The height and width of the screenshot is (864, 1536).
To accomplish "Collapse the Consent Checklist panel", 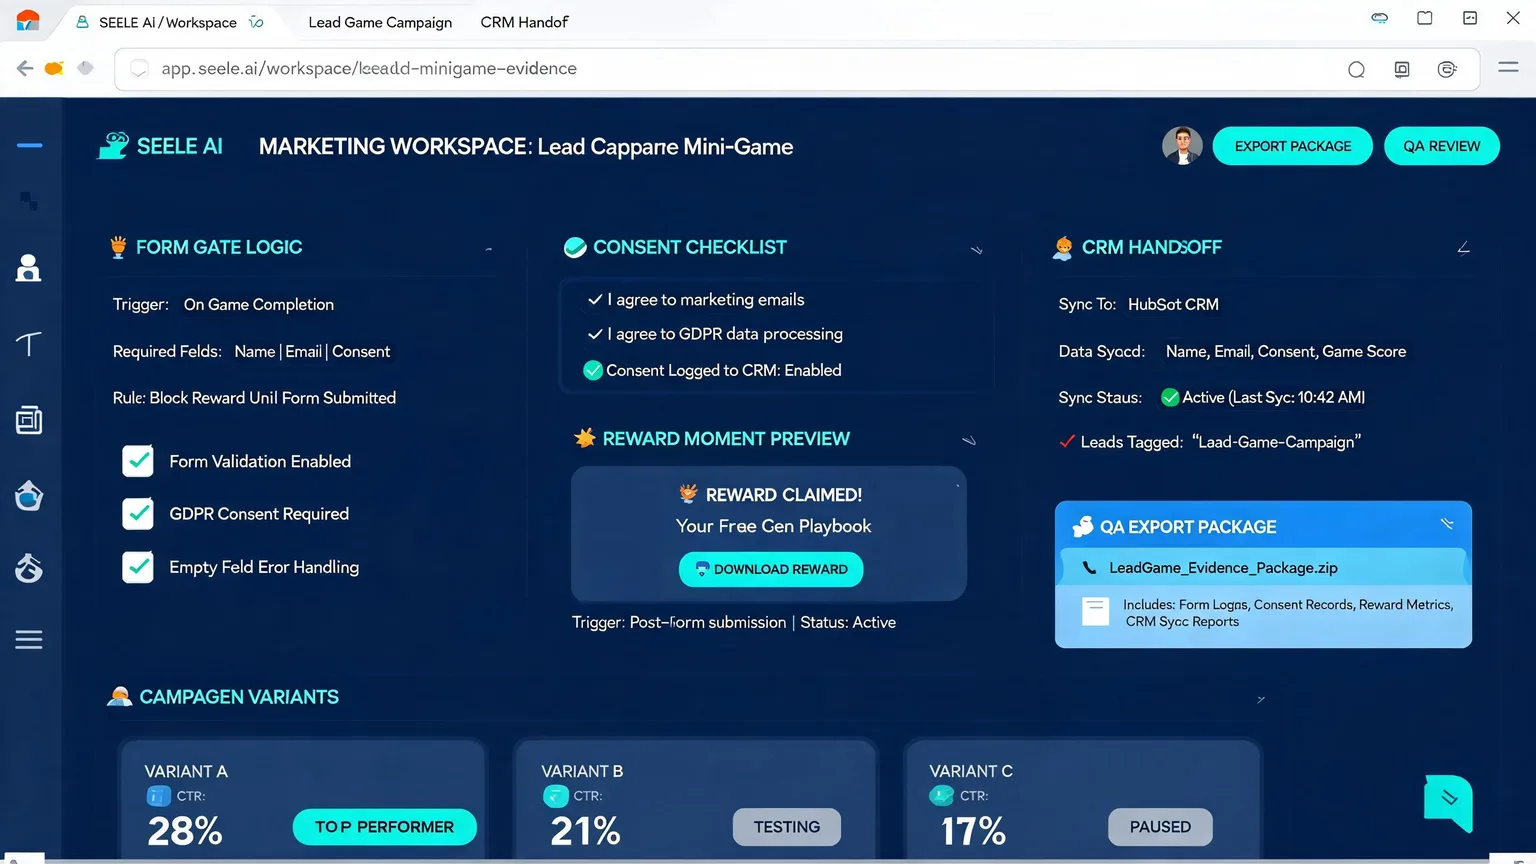I will click(977, 250).
